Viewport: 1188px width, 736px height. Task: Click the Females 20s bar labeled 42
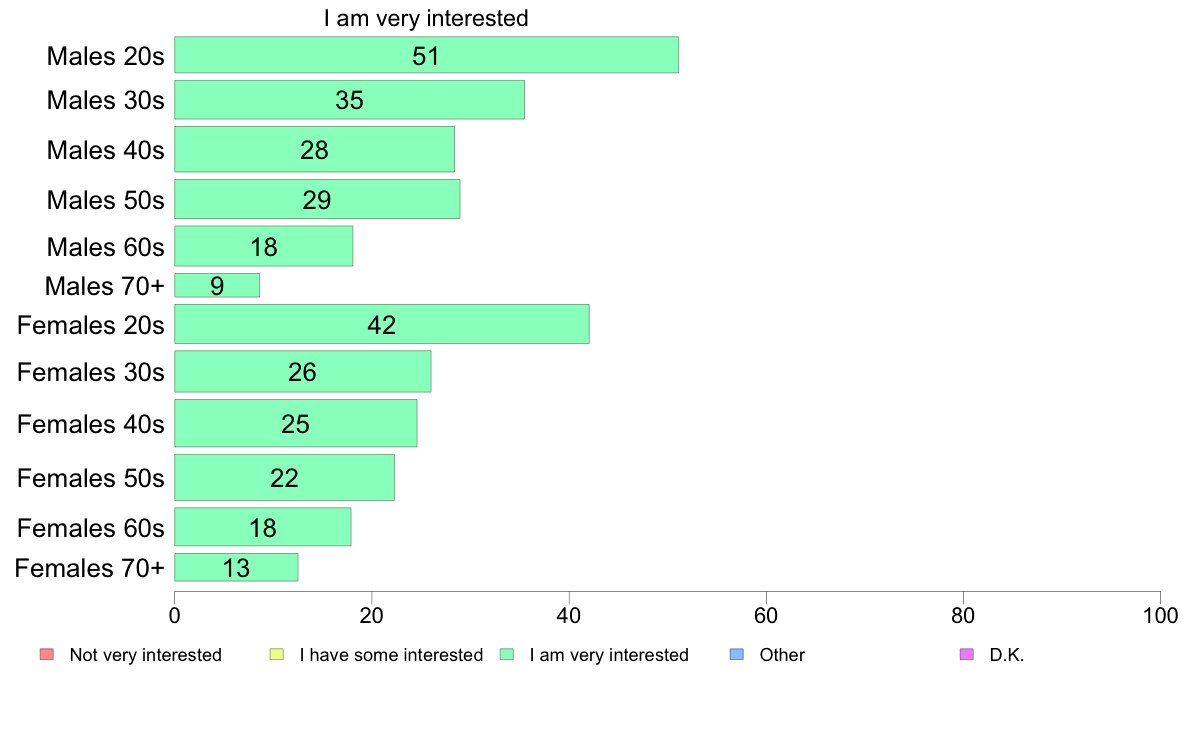pos(382,324)
